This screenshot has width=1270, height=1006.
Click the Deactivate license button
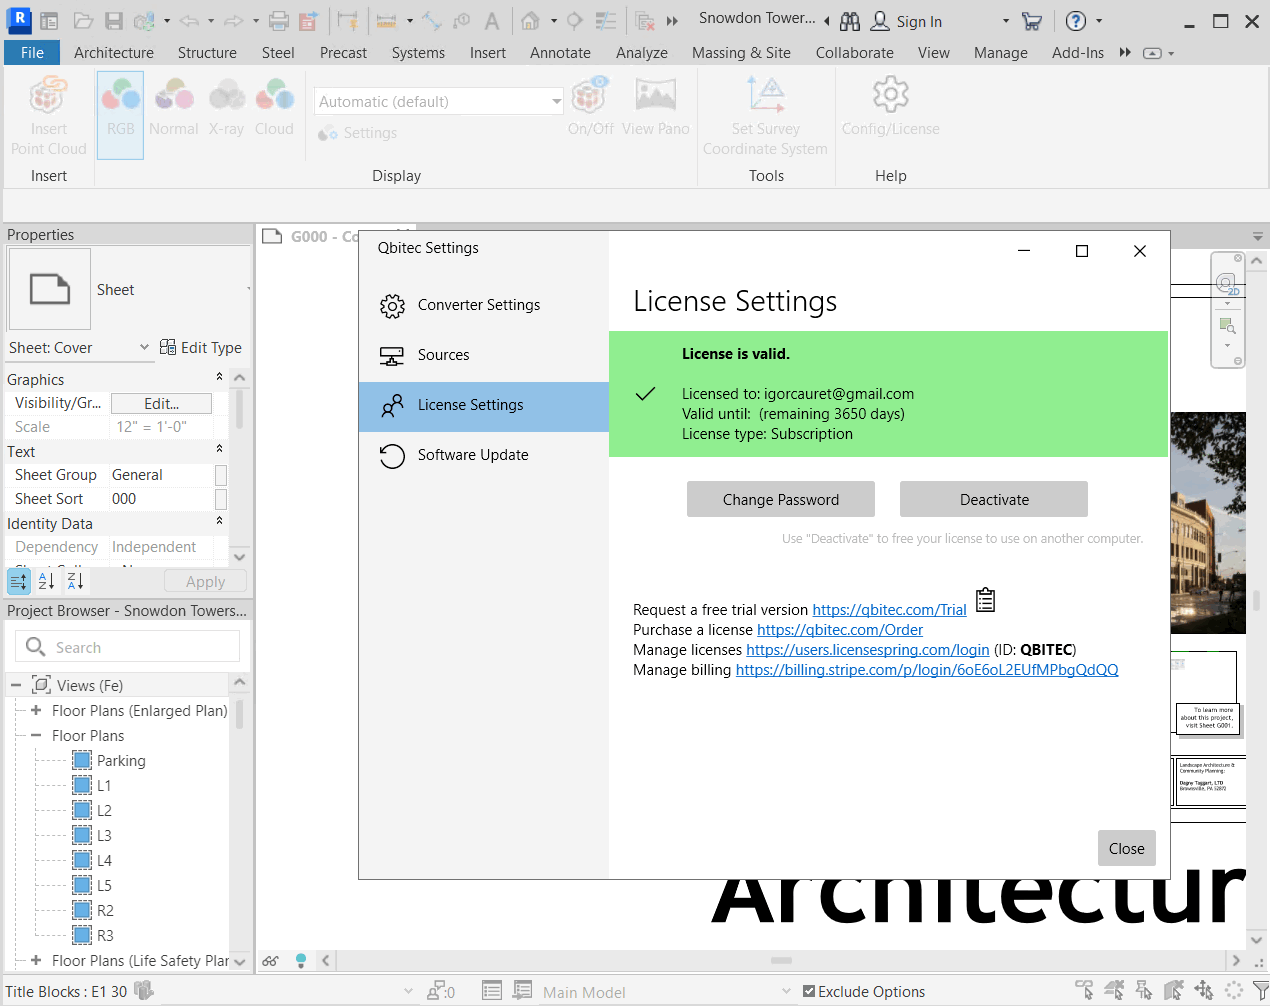[994, 499]
